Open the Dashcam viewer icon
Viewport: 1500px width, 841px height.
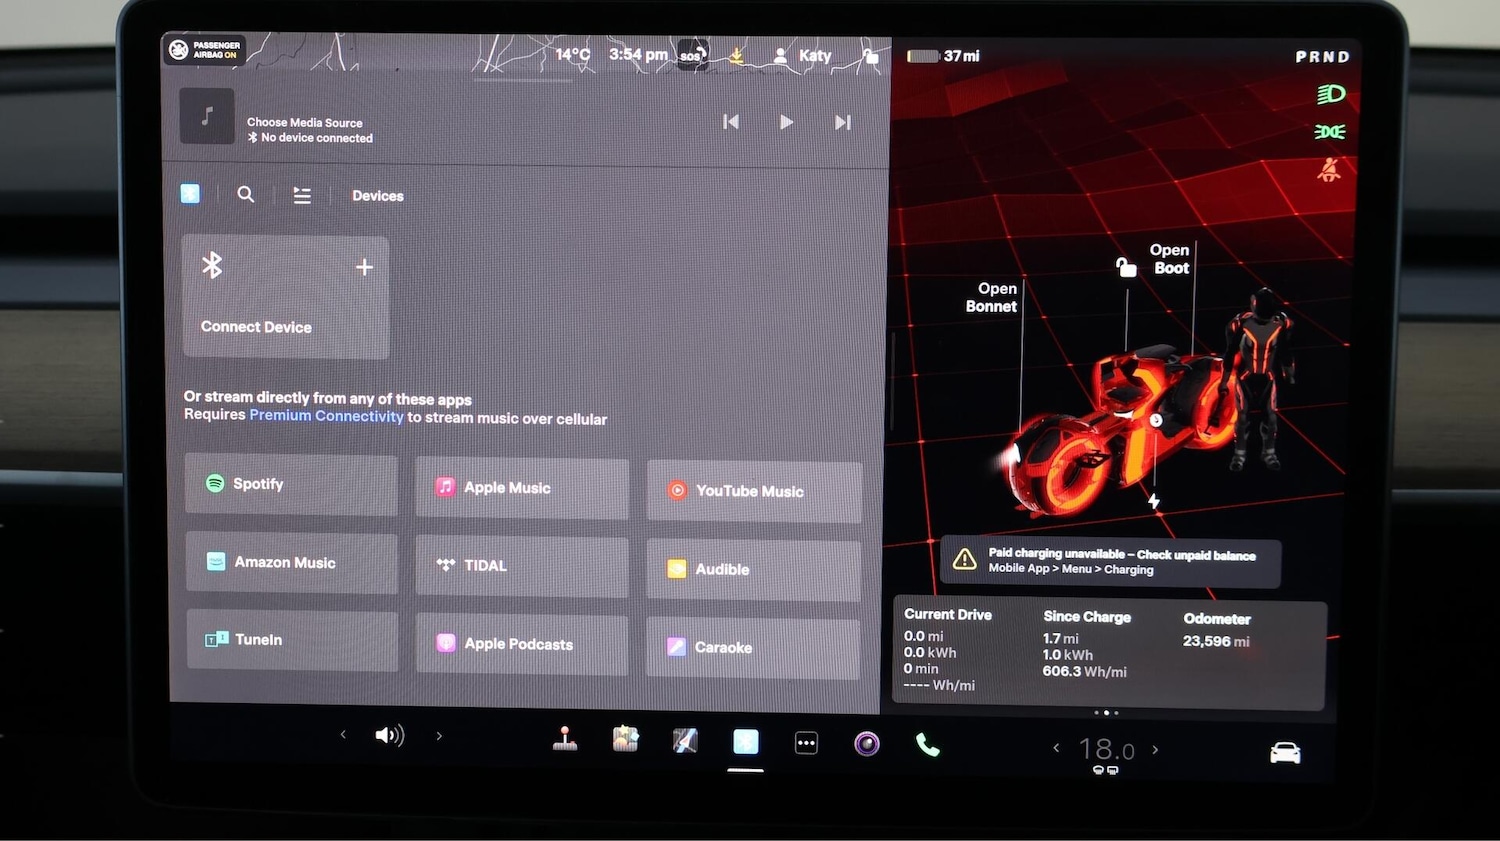(x=685, y=740)
